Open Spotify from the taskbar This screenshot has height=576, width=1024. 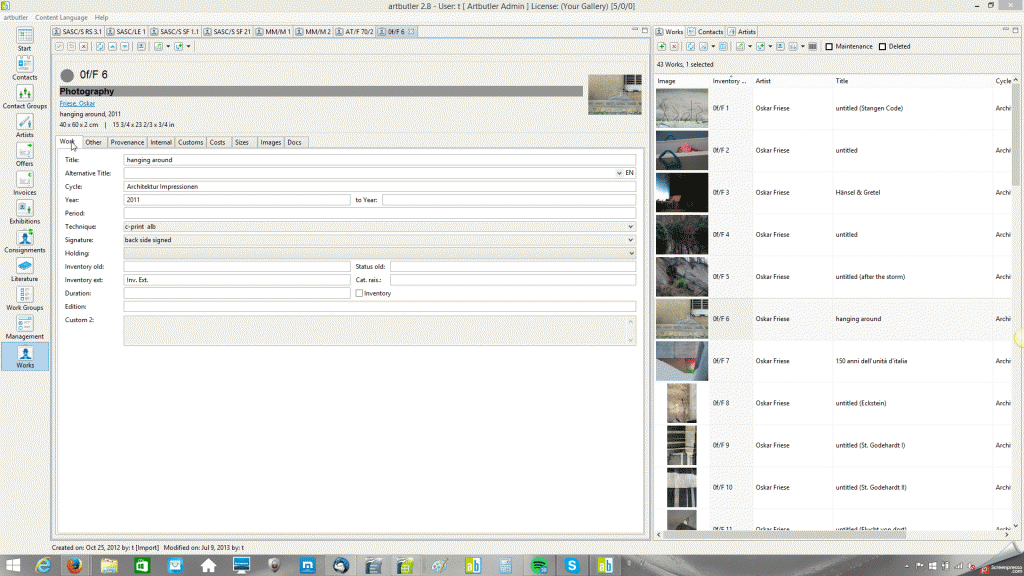click(539, 566)
